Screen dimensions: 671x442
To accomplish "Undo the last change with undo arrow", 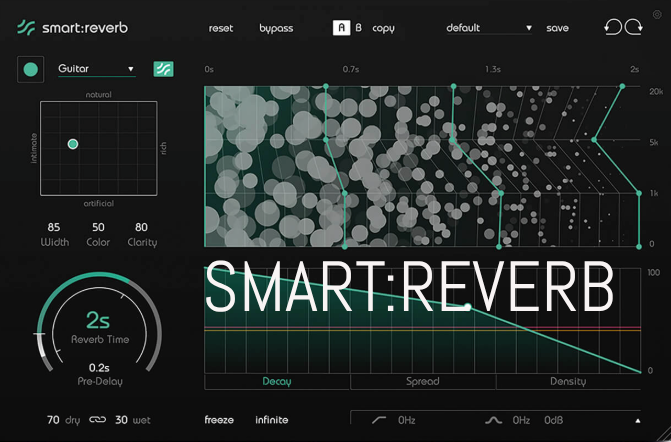I will coord(612,28).
